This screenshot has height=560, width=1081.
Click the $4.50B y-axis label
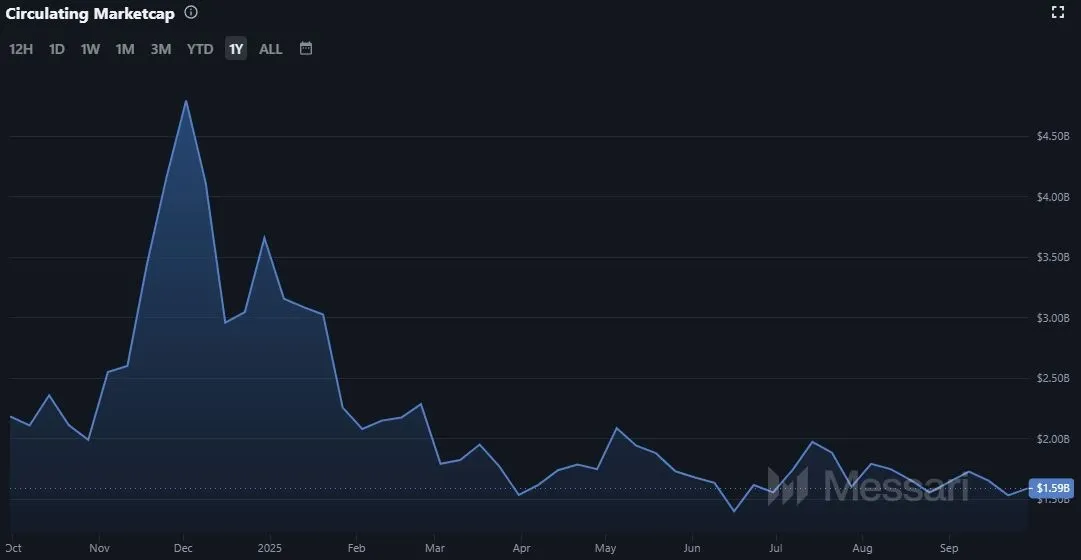(x=1053, y=136)
